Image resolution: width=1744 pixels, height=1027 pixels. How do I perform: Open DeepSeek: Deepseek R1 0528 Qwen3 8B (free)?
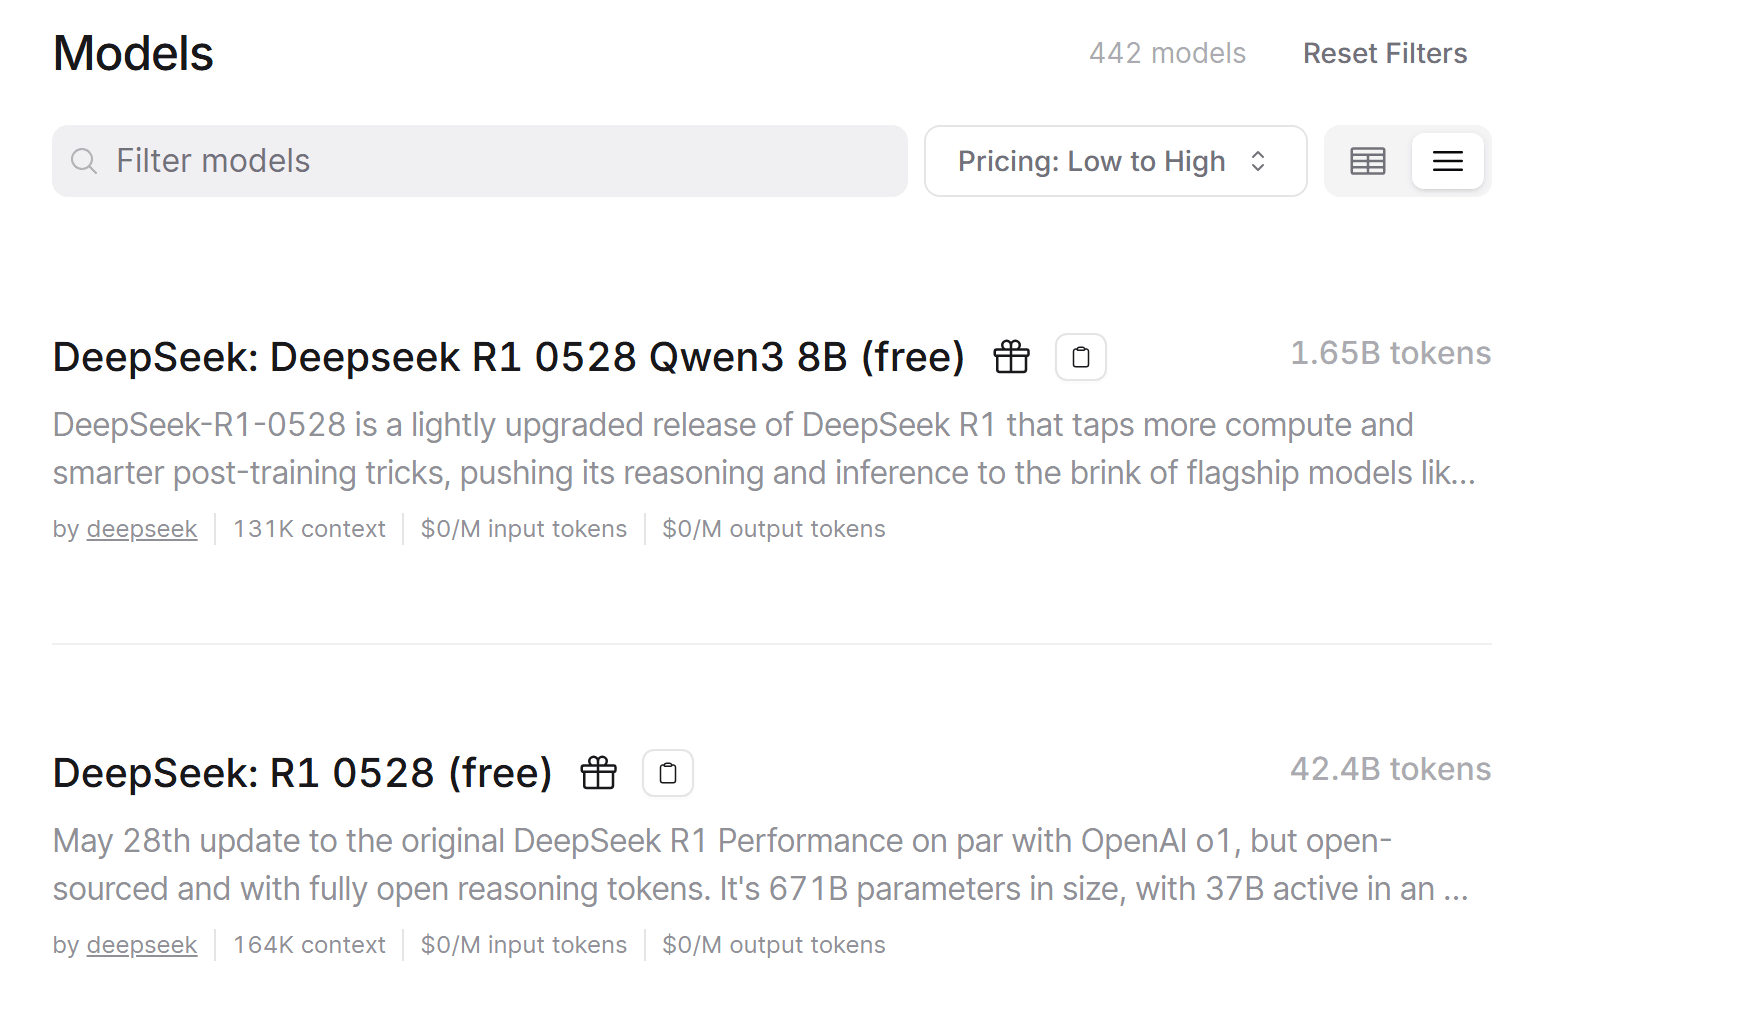coord(509,357)
